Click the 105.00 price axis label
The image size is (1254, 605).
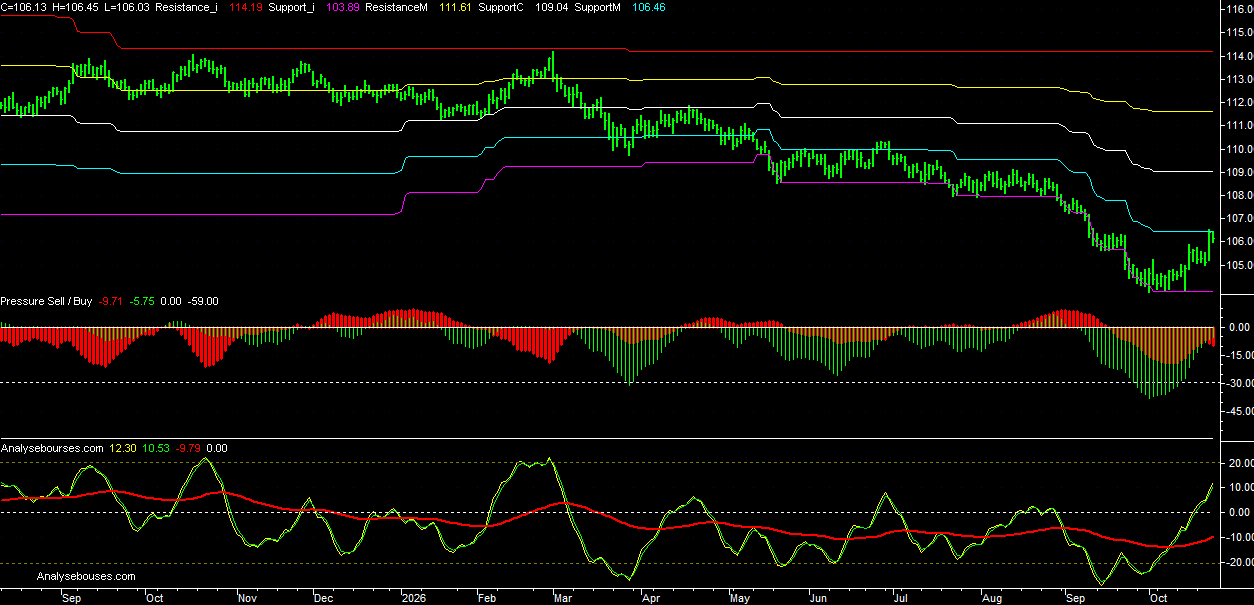tap(1238, 265)
